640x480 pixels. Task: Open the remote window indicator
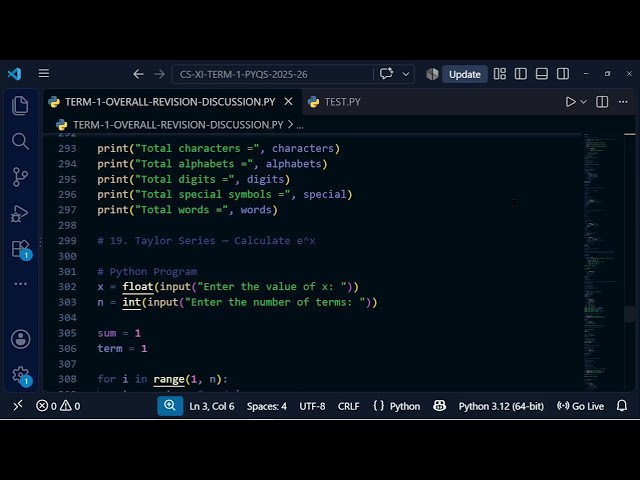(x=18, y=406)
